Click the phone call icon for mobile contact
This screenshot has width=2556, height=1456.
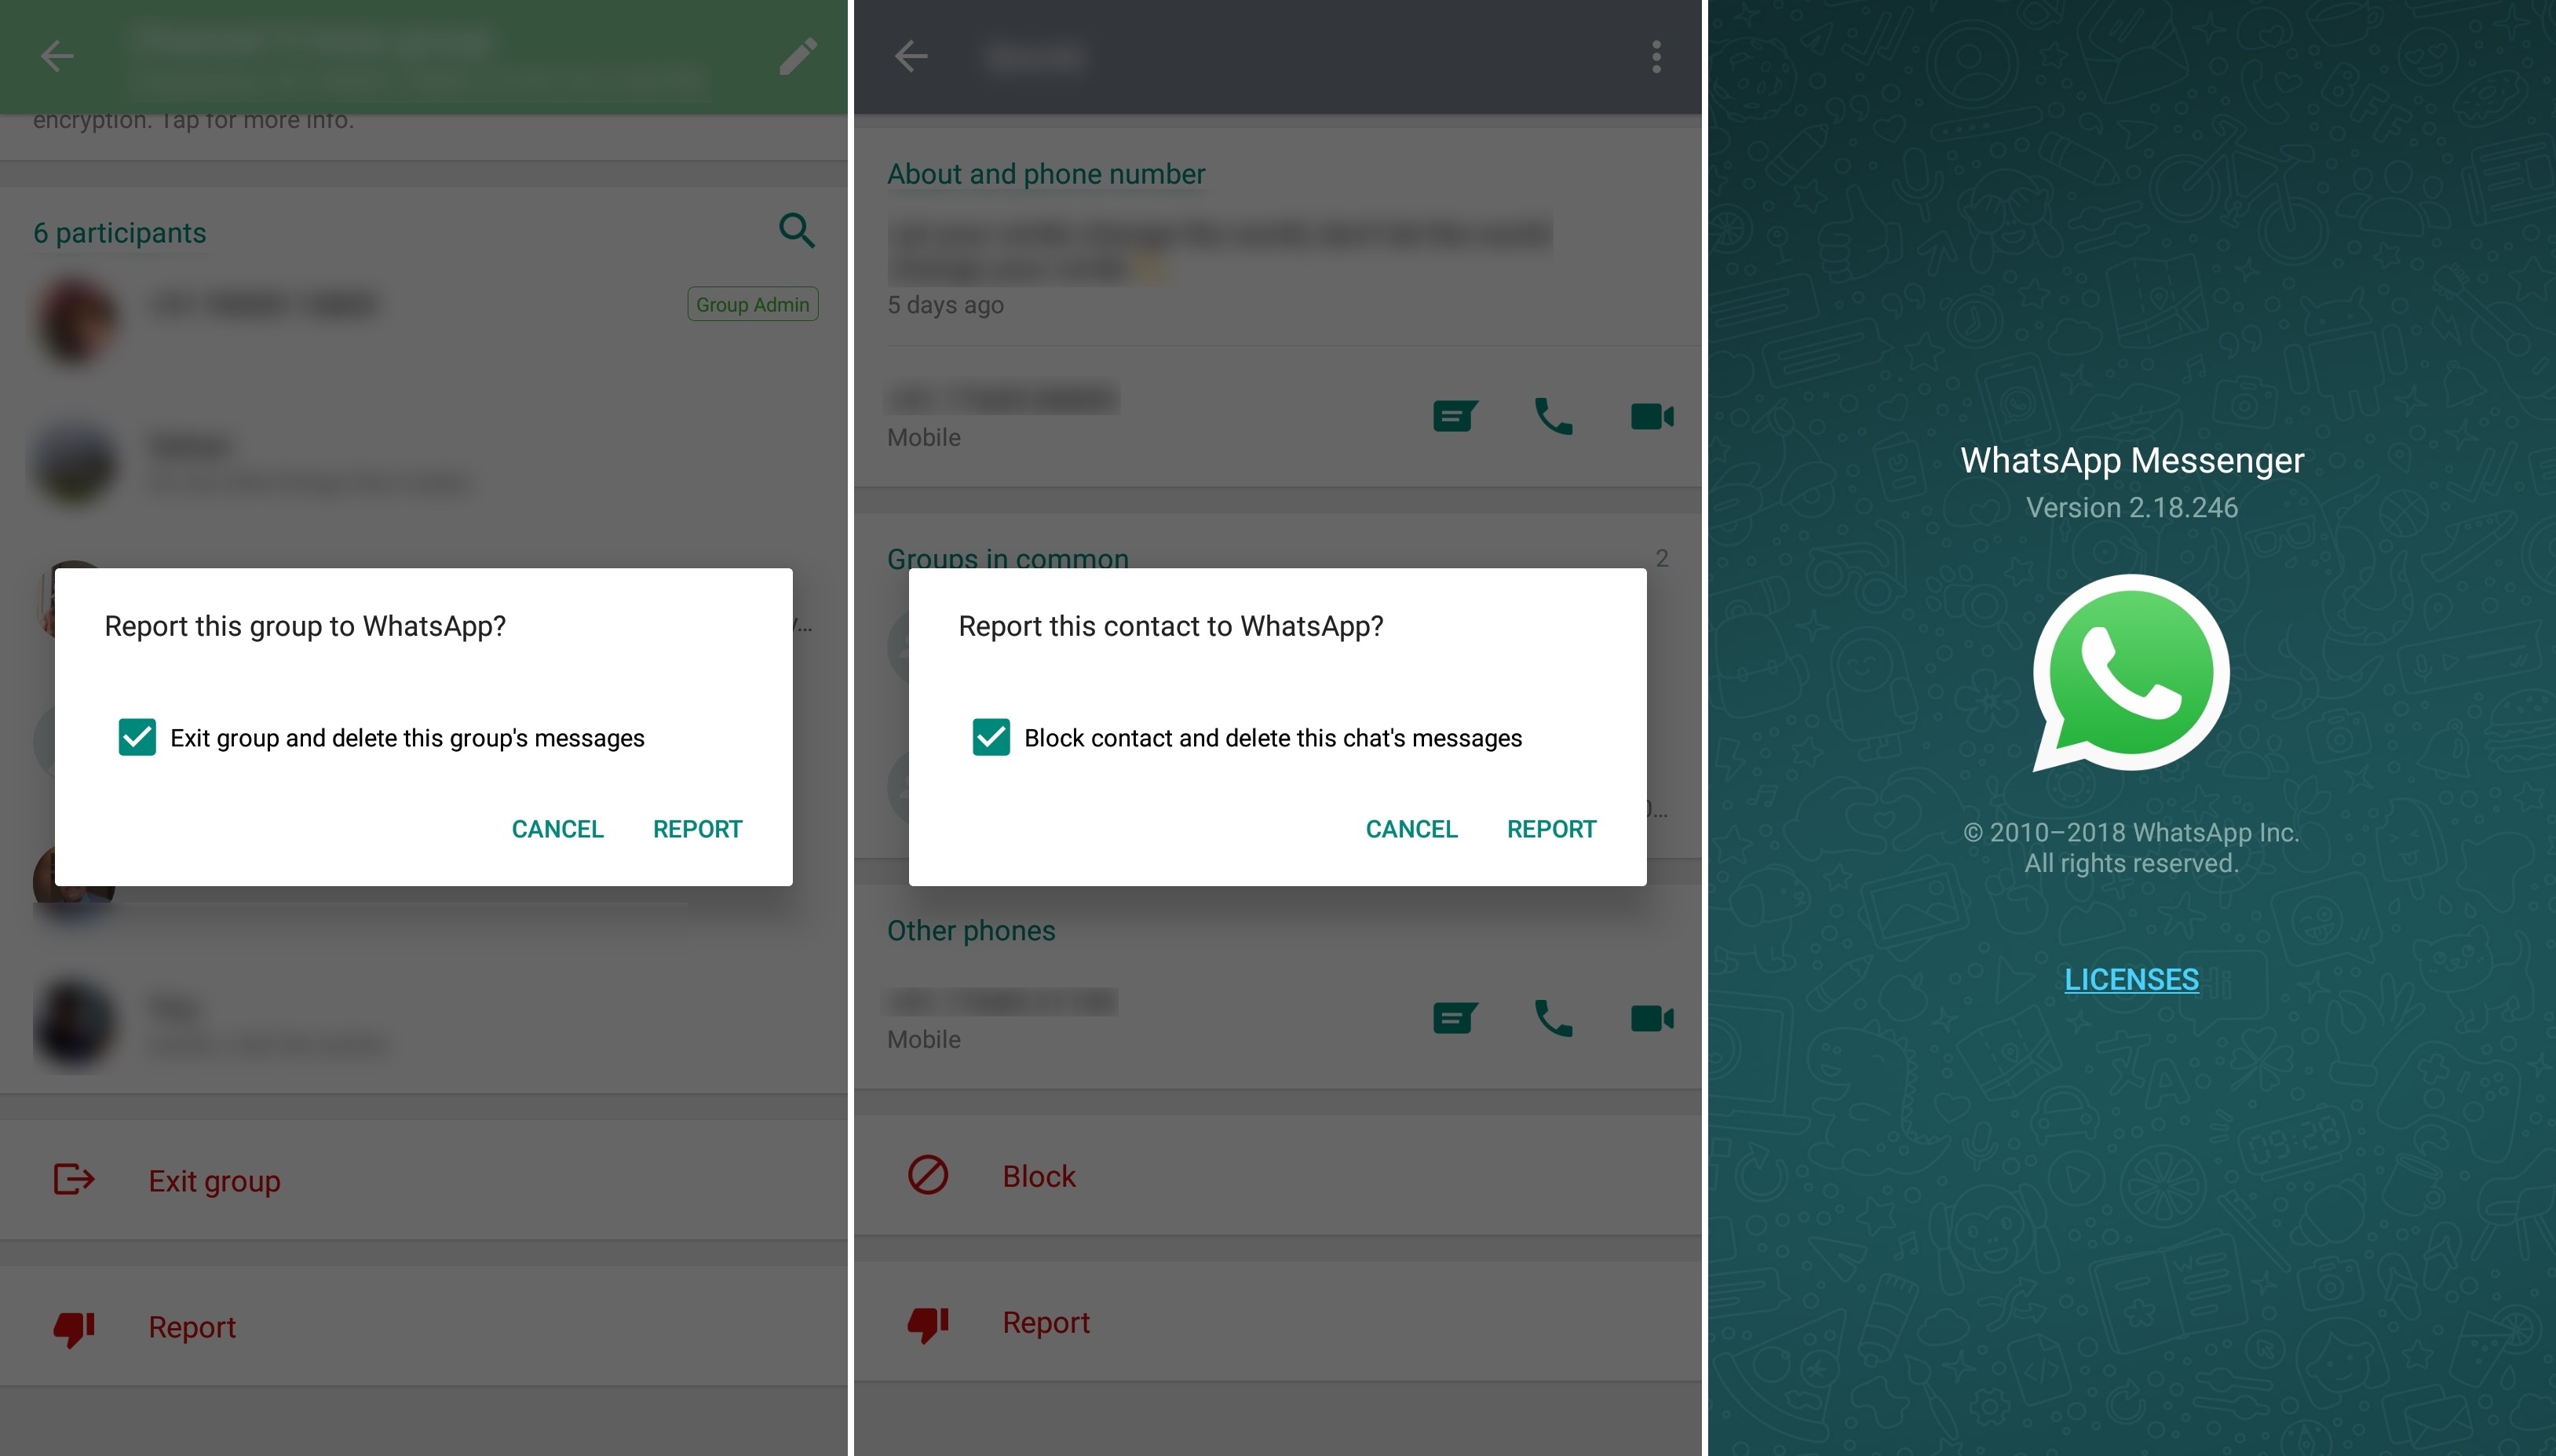click(1552, 416)
